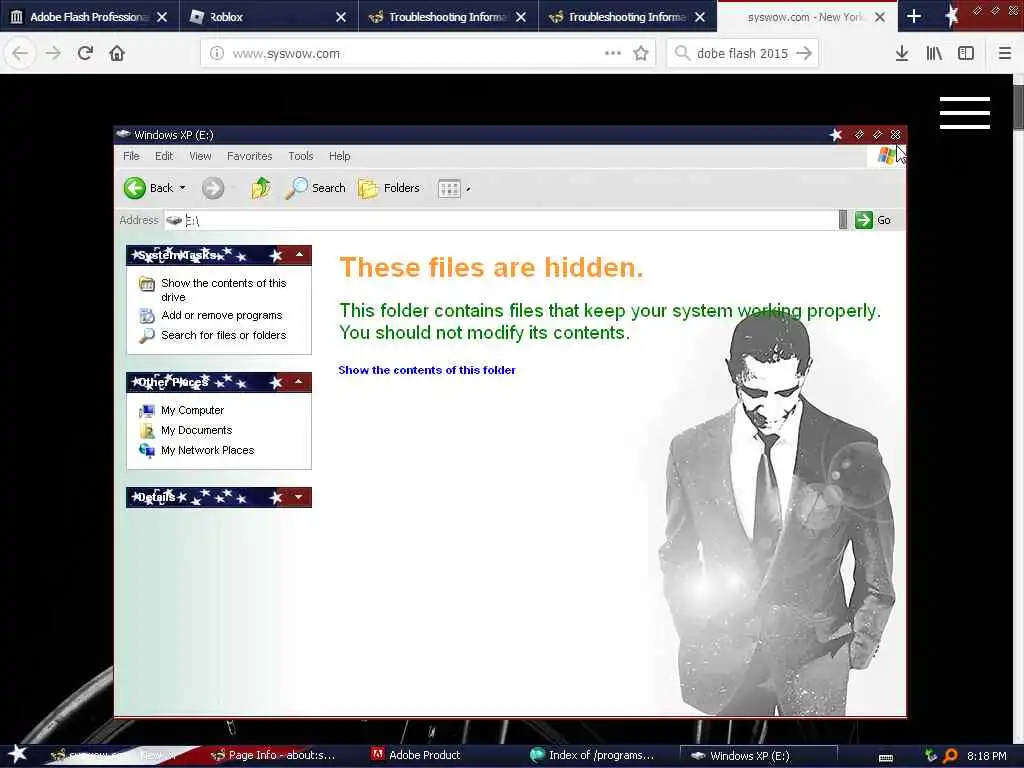
Task: Open Search in Explorer toolbar
Action: pos(315,188)
